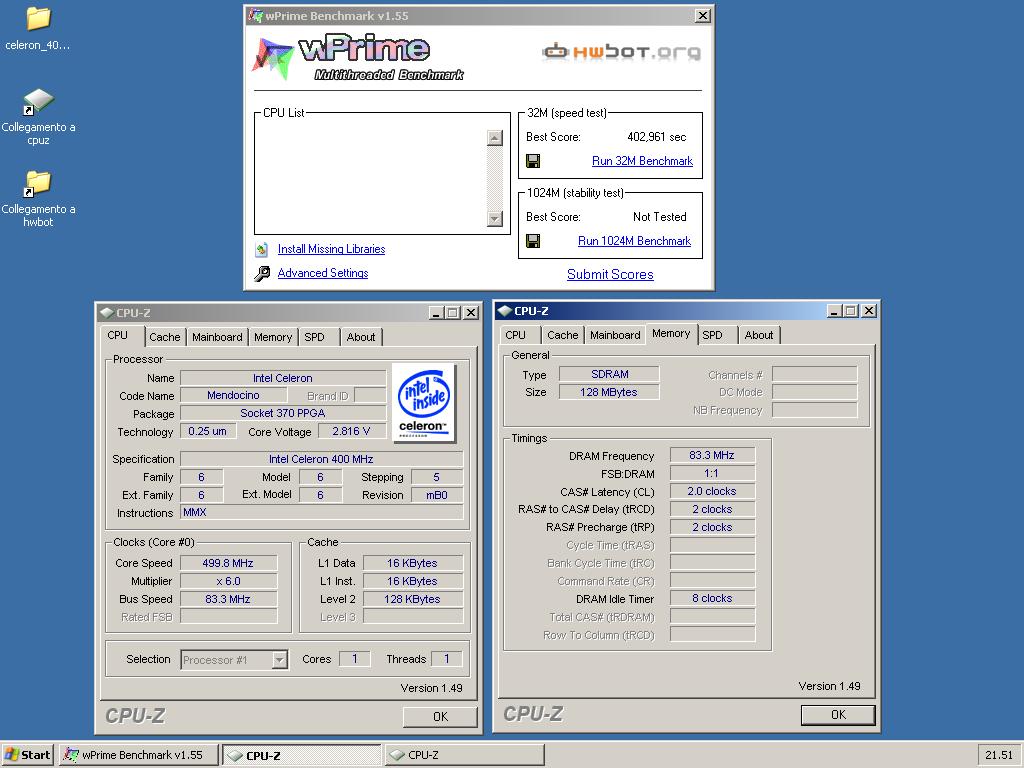
Task: Switch to Cache tab in right CPU-Z window
Action: (x=563, y=335)
